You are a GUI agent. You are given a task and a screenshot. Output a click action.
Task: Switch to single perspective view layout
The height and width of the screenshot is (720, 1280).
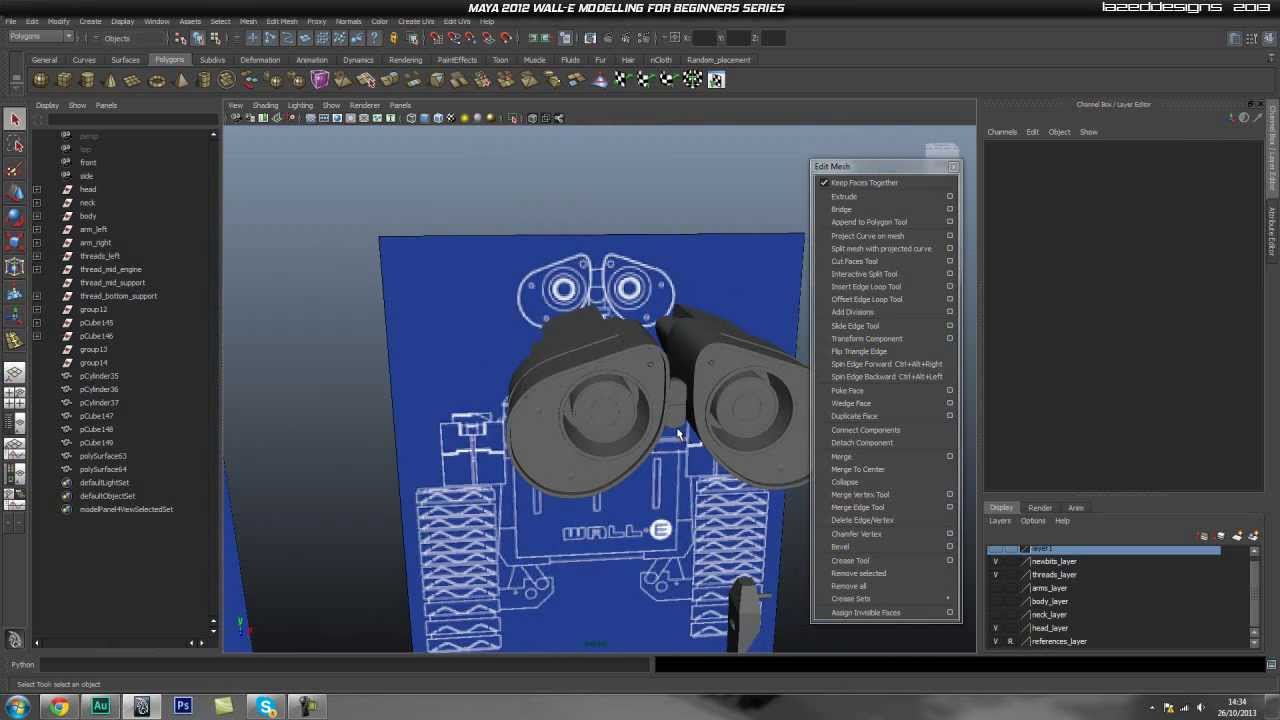click(x=15, y=374)
